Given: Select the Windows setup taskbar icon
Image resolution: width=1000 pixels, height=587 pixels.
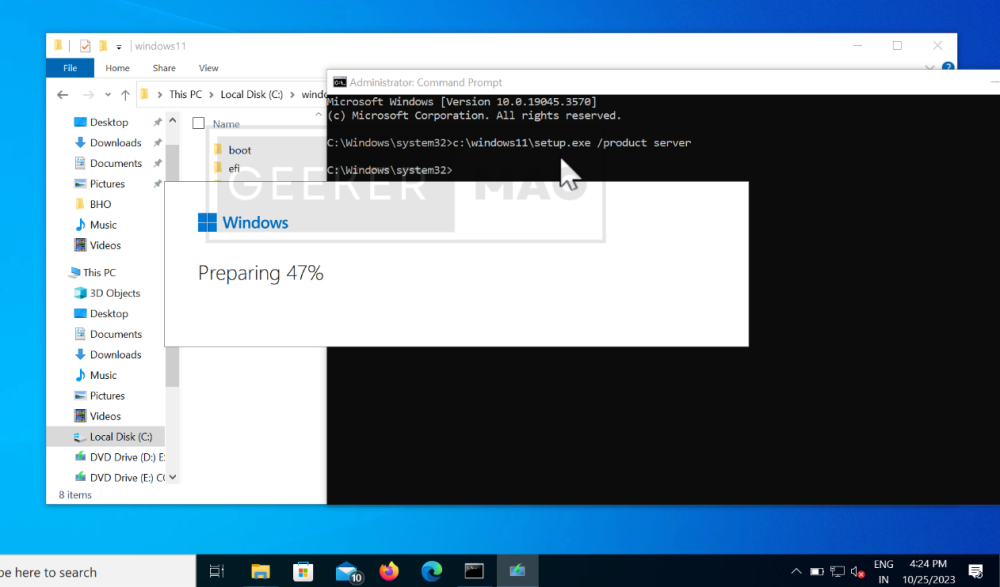Looking at the screenshot, I should 517,571.
